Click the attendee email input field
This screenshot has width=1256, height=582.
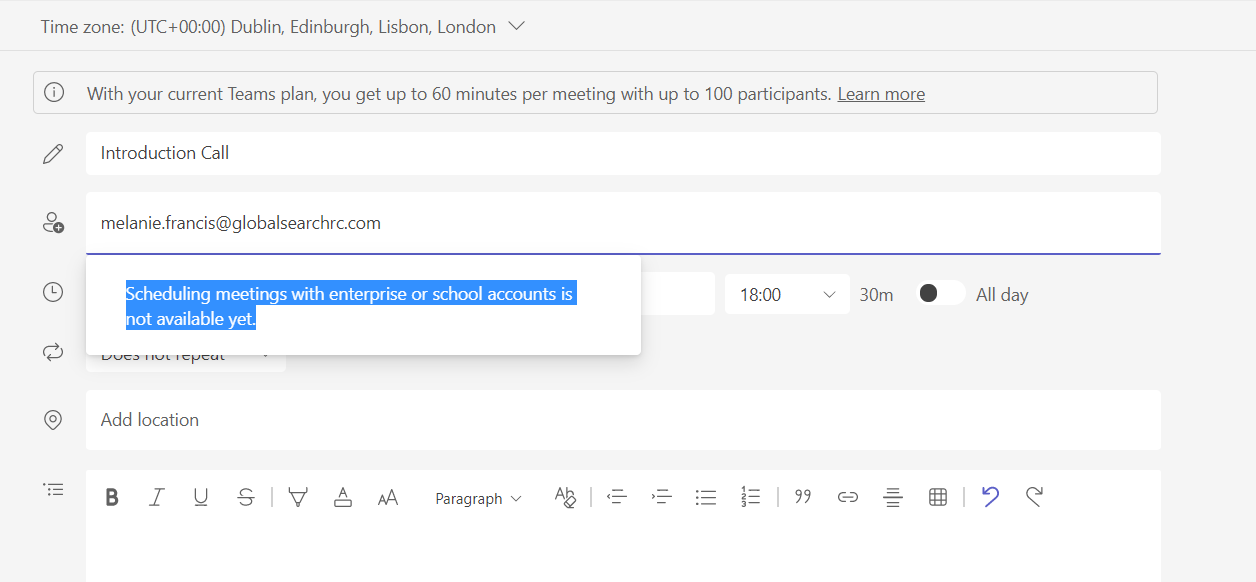(x=623, y=223)
